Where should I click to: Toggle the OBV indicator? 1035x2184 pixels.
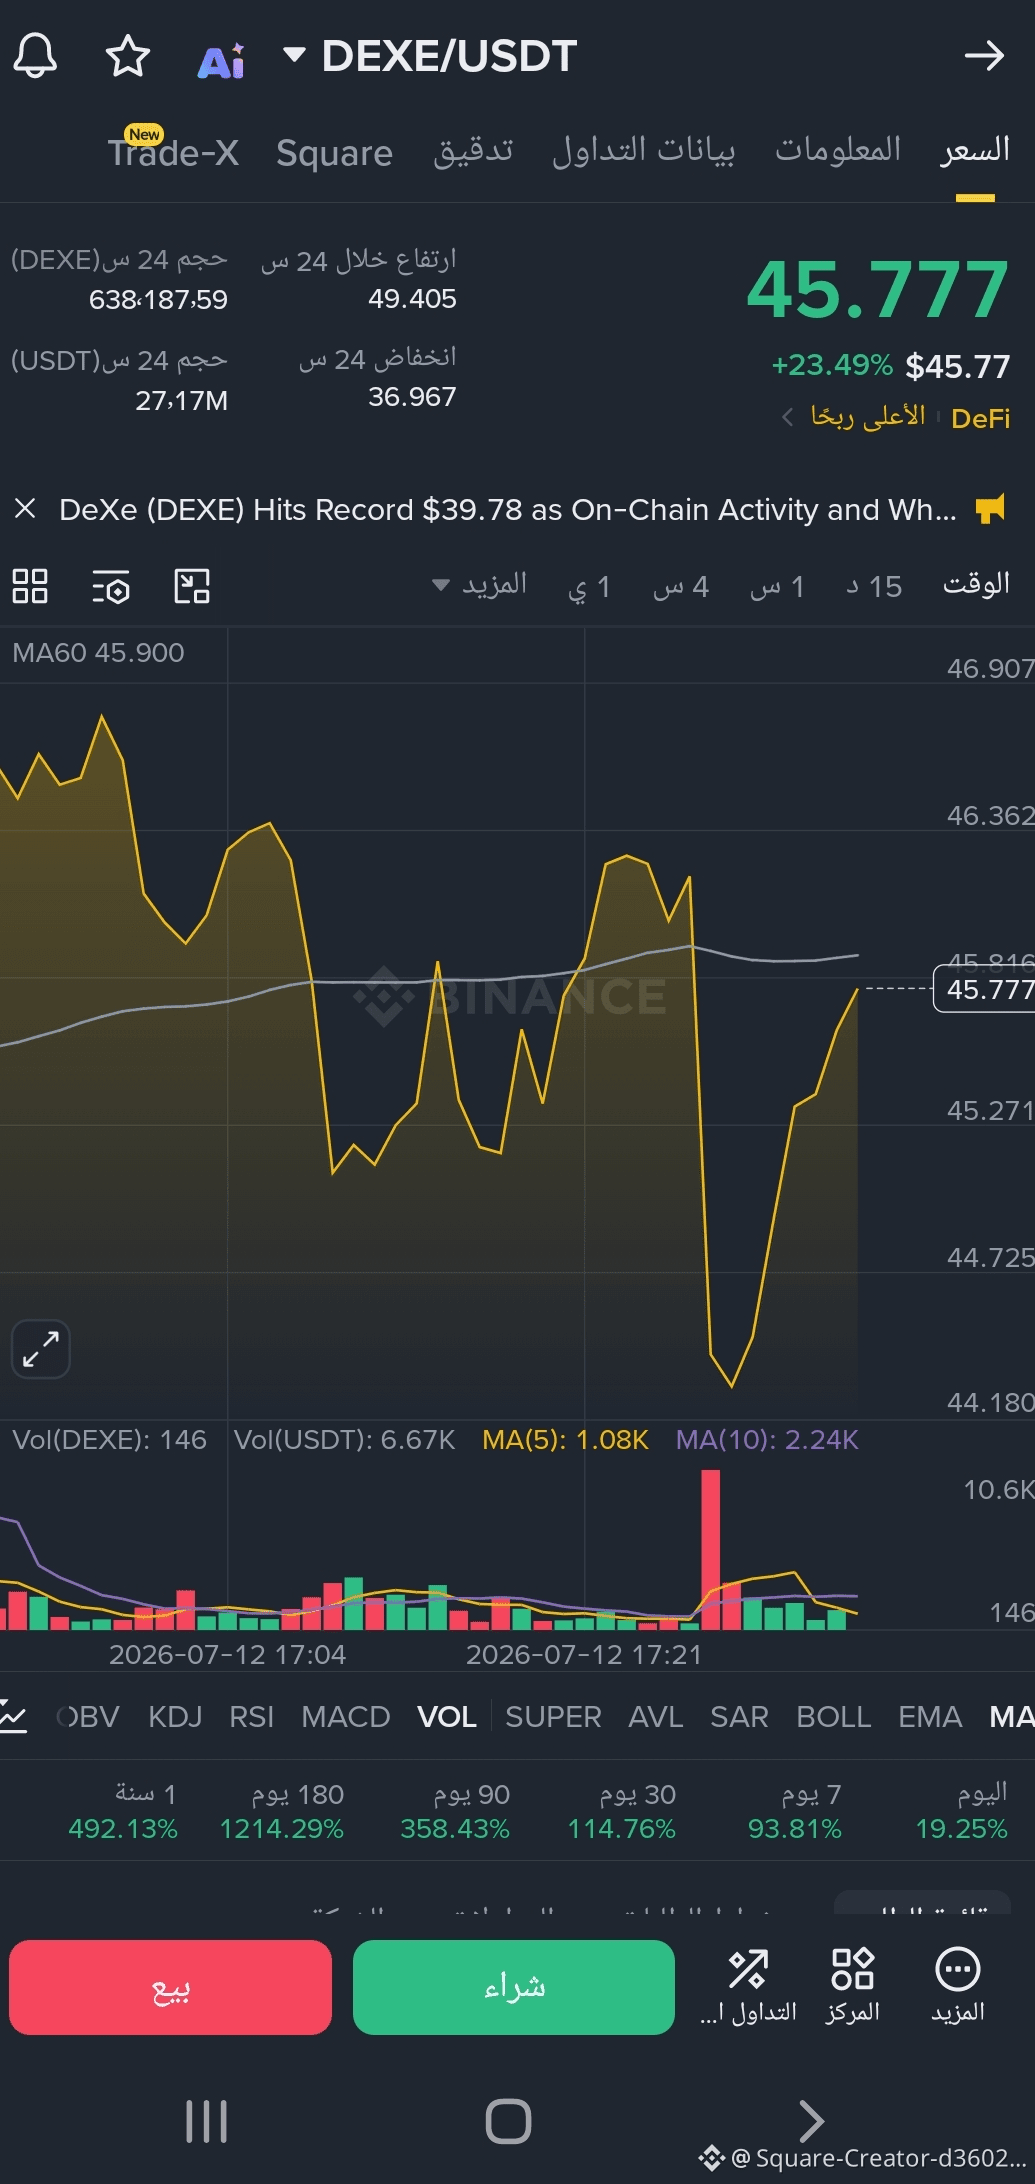(x=88, y=1717)
